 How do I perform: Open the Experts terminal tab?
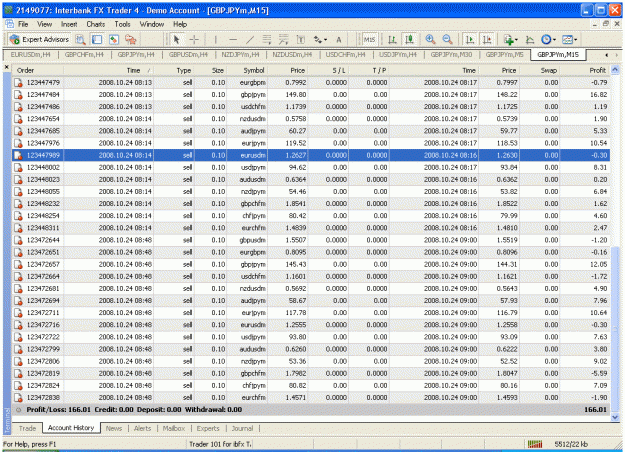click(208, 428)
